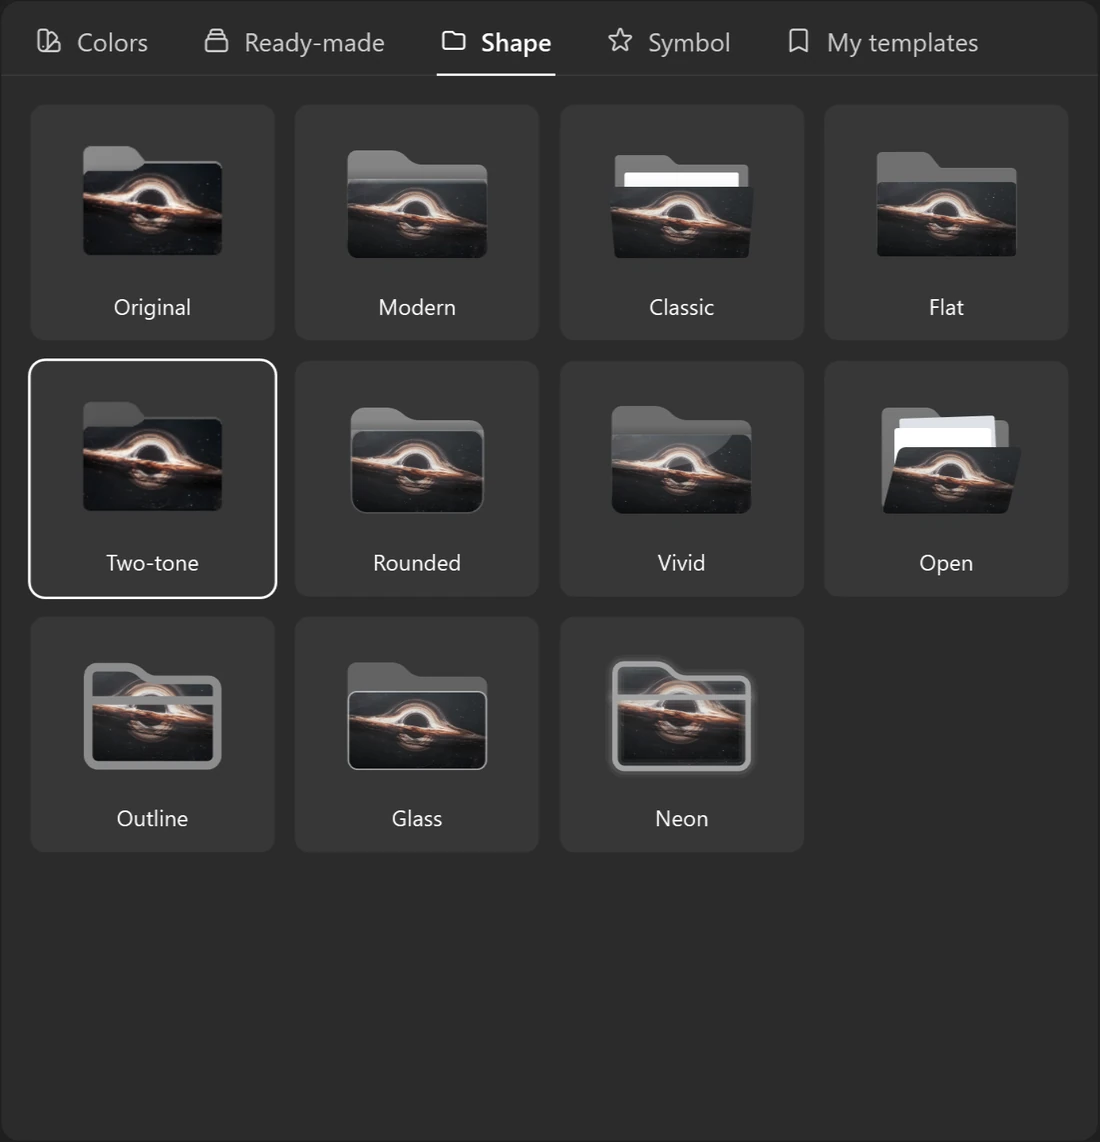Image resolution: width=1100 pixels, height=1142 pixels.
Task: Select the Open folder shape icon
Action: 950,460
